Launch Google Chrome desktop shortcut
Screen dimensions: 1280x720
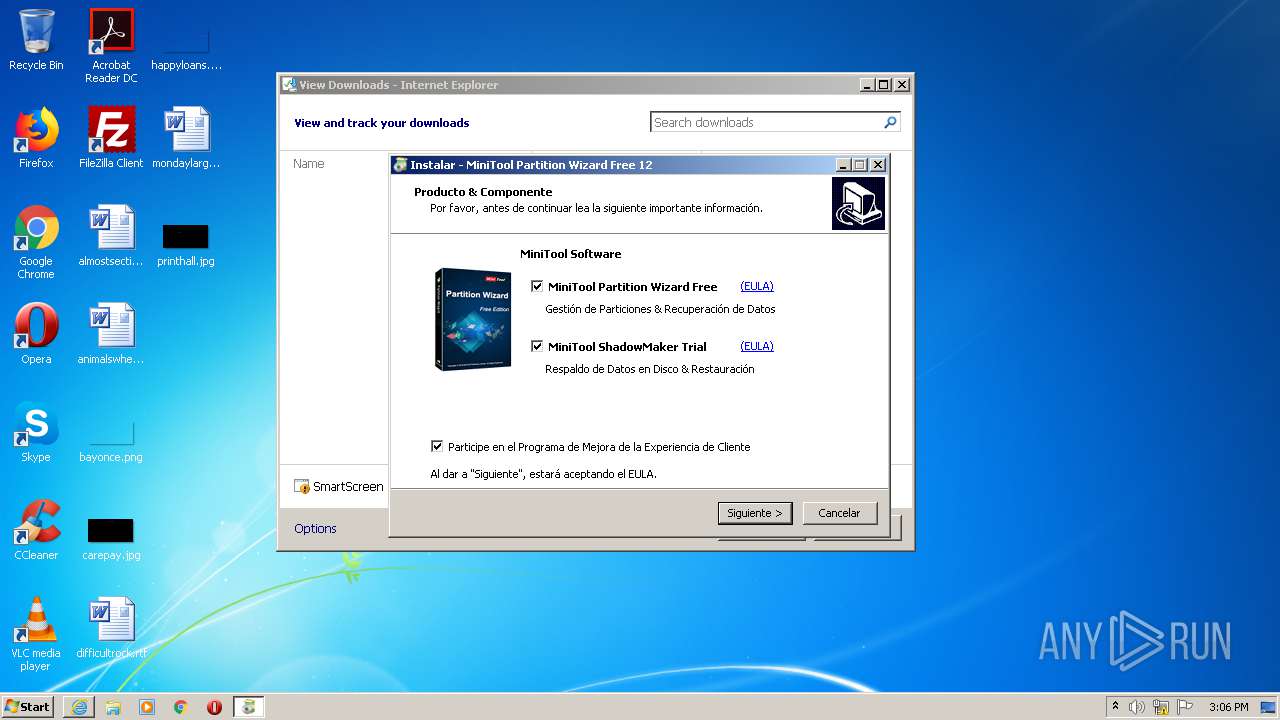click(x=36, y=242)
